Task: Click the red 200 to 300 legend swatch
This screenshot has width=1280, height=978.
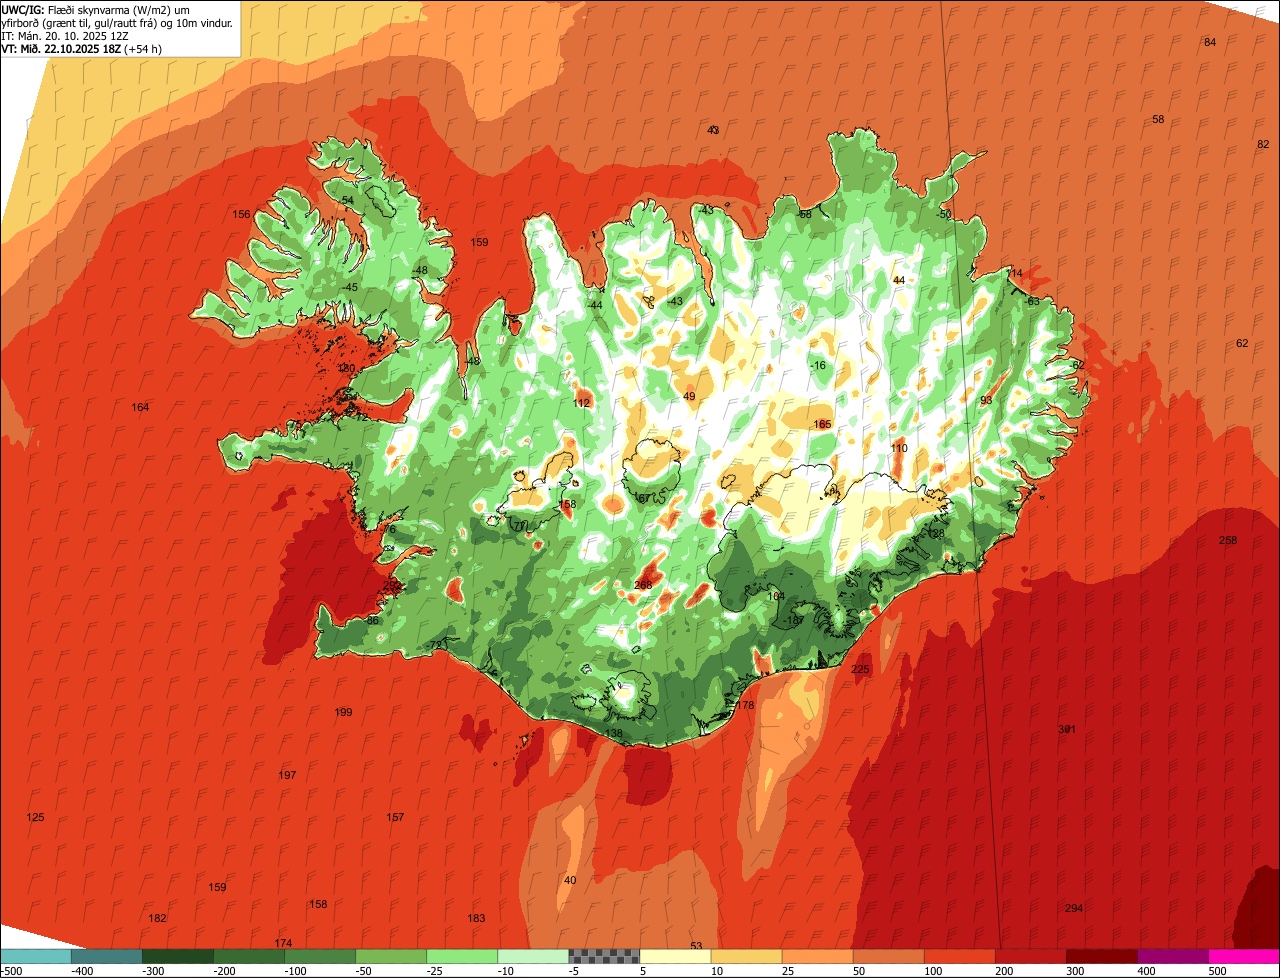Action: [x=1030, y=956]
